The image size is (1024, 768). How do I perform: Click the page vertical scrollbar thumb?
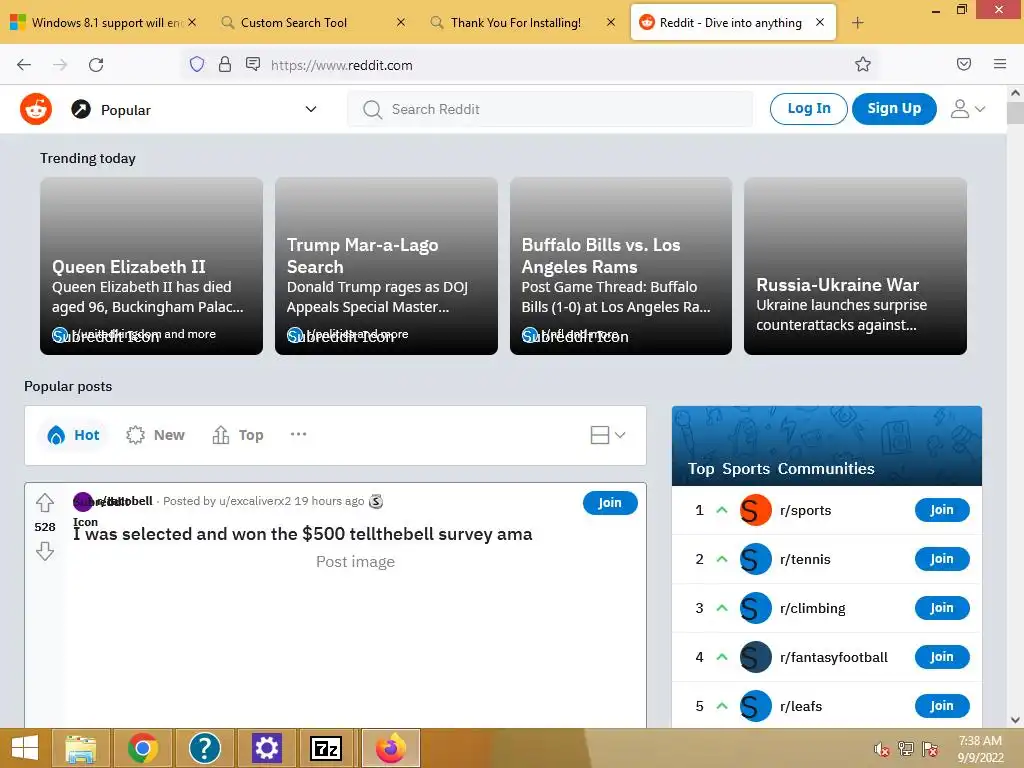pos(1015,113)
